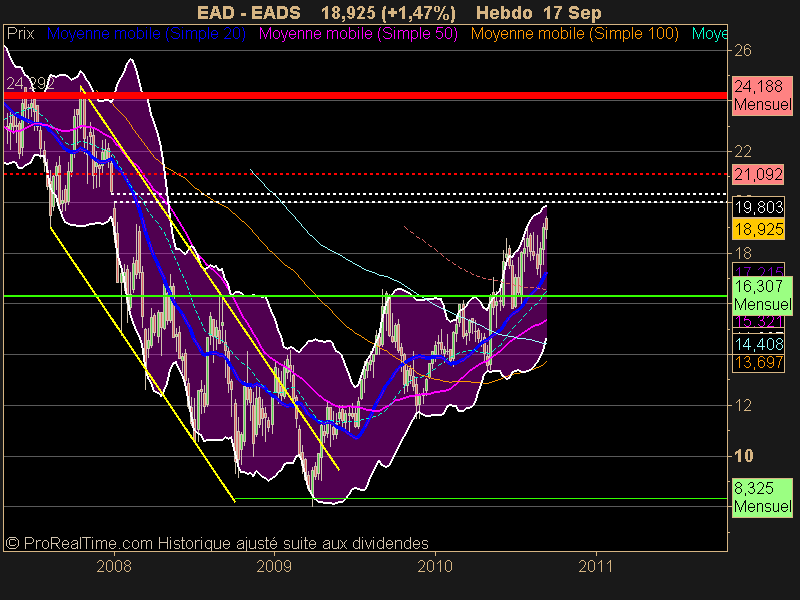Select the "Prix" legend label
This screenshot has width=800, height=600.
(x=20, y=34)
